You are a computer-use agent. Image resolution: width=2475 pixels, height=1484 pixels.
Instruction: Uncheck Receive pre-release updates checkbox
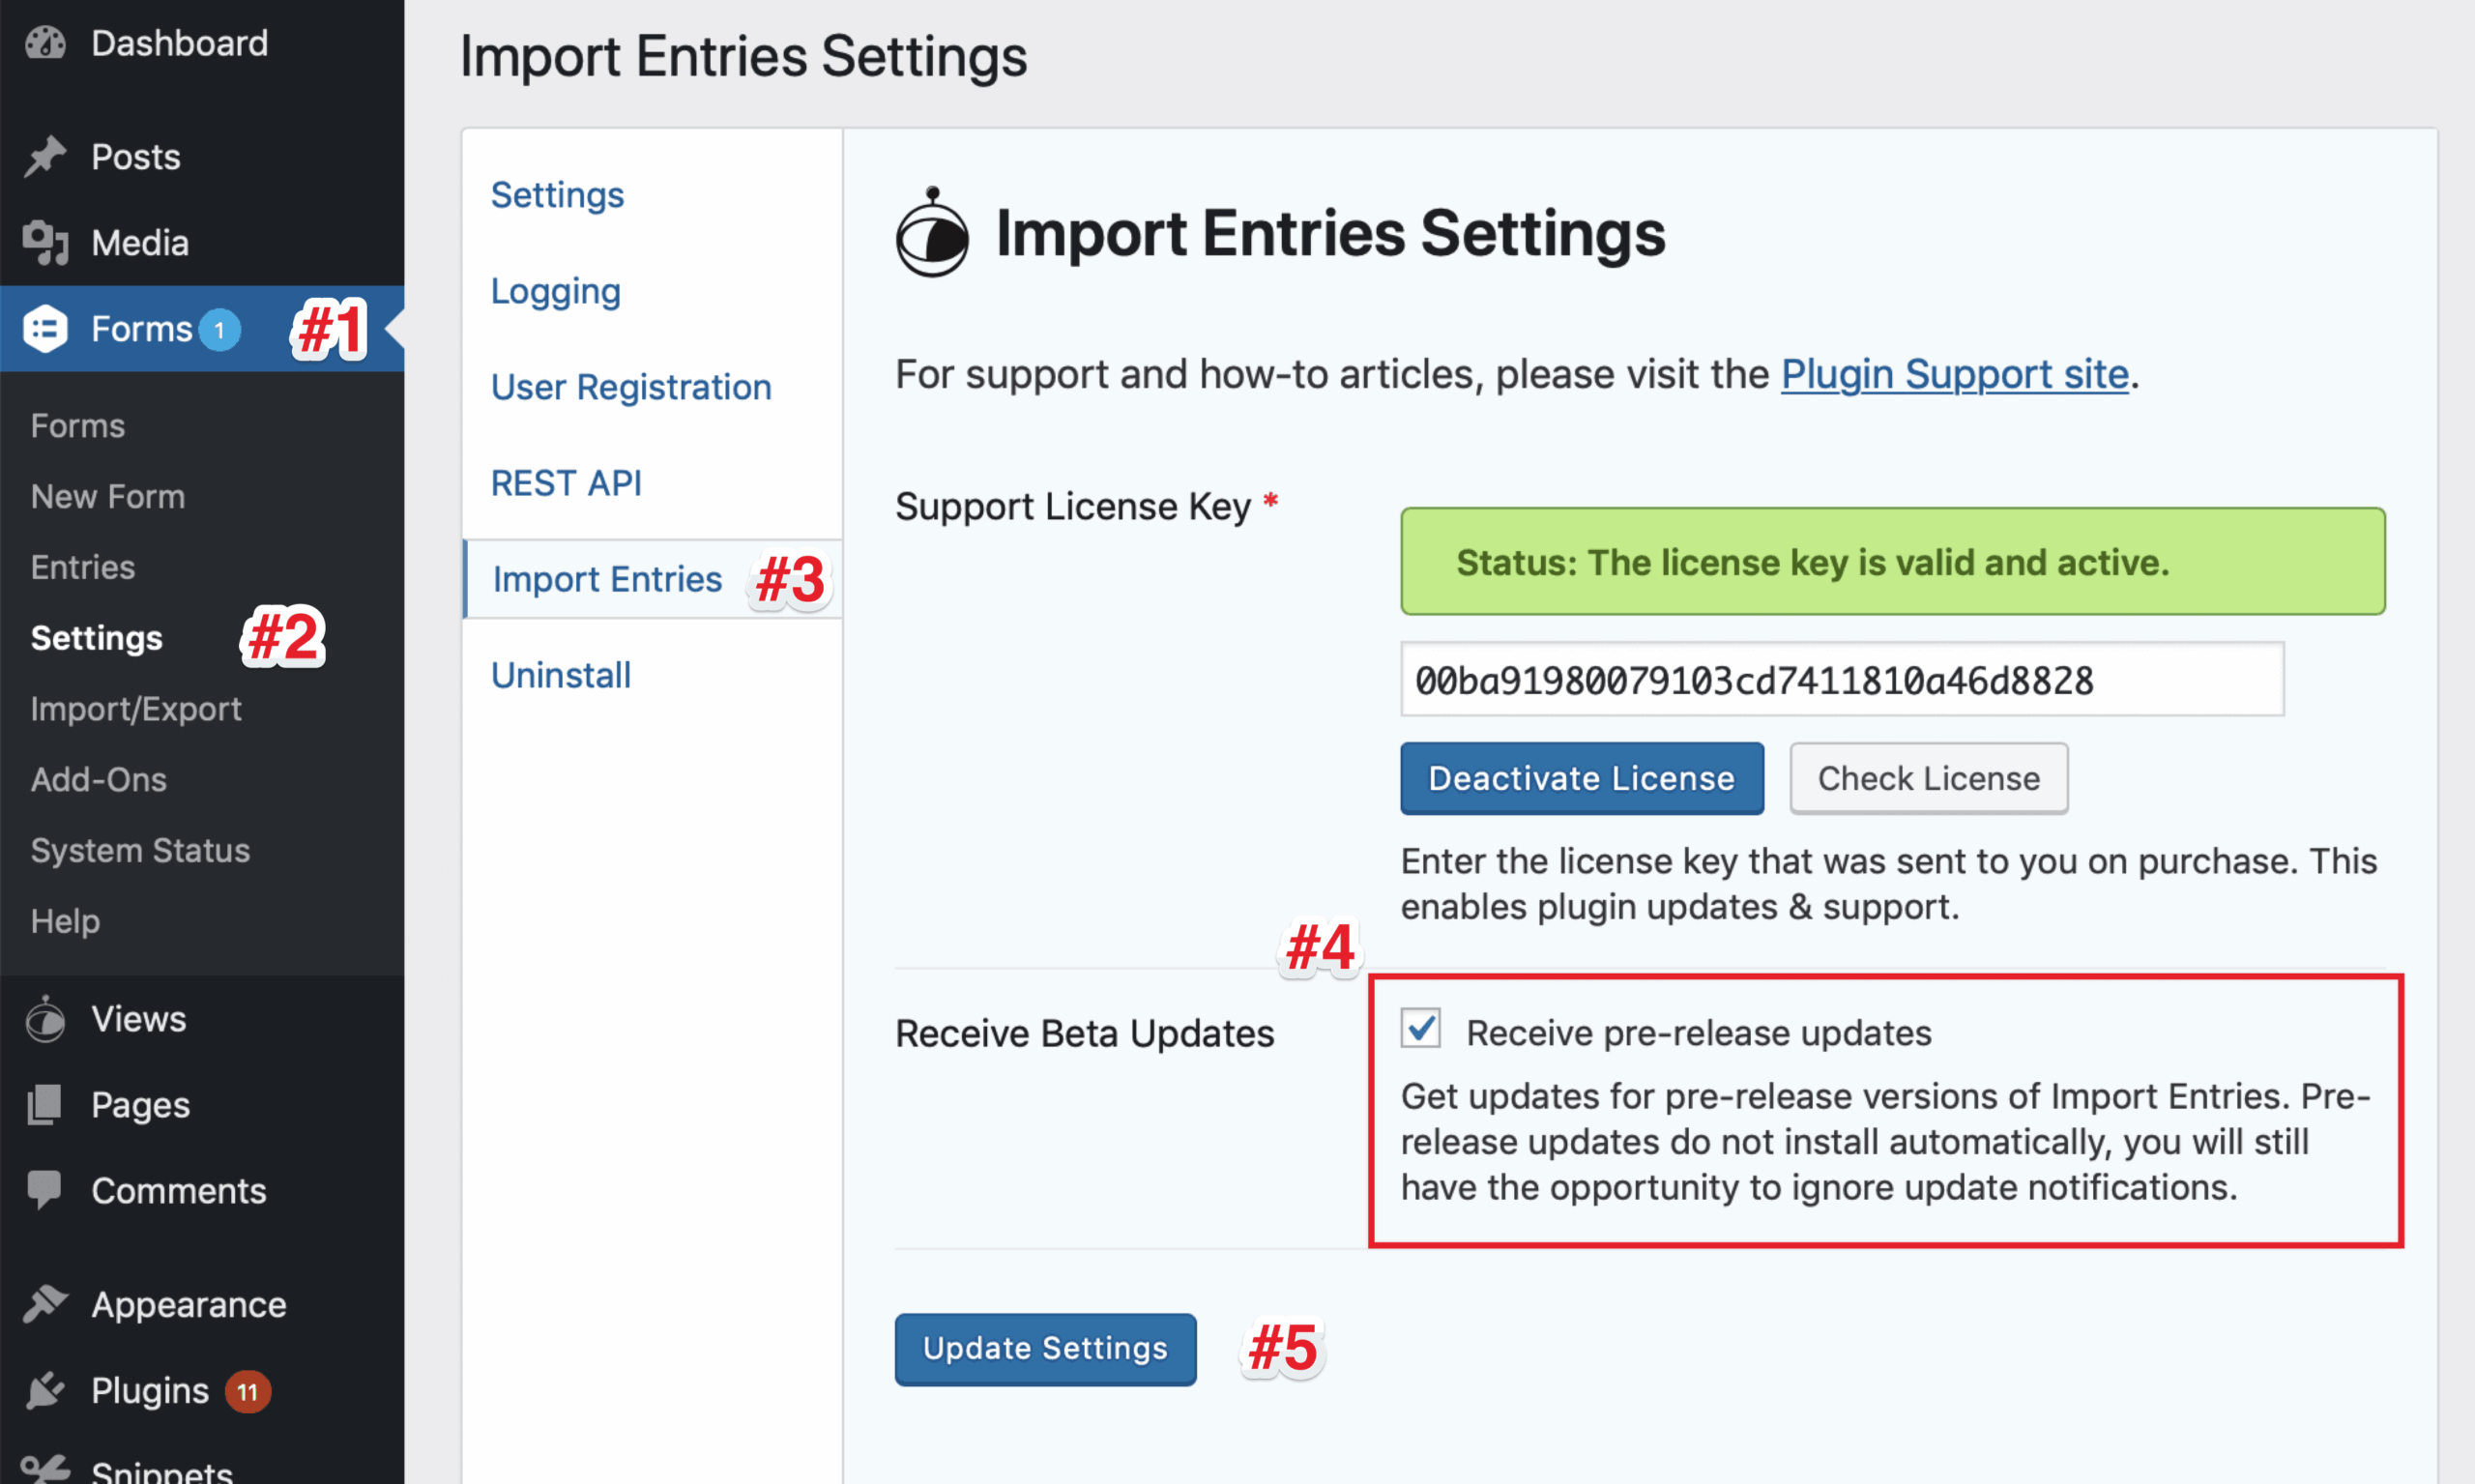1420,1030
